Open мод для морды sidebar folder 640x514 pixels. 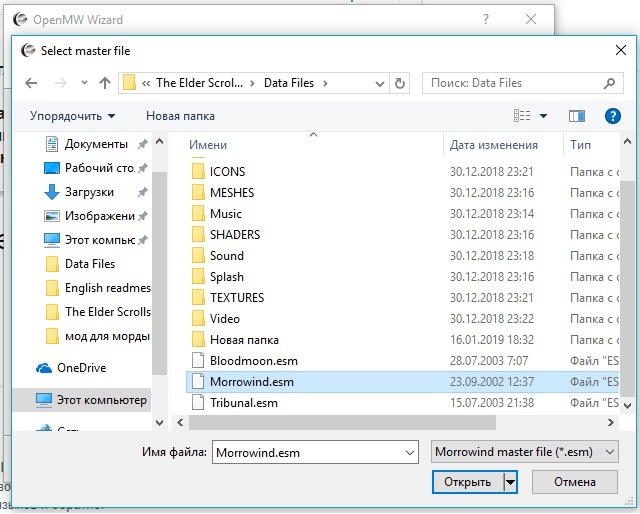[97, 336]
